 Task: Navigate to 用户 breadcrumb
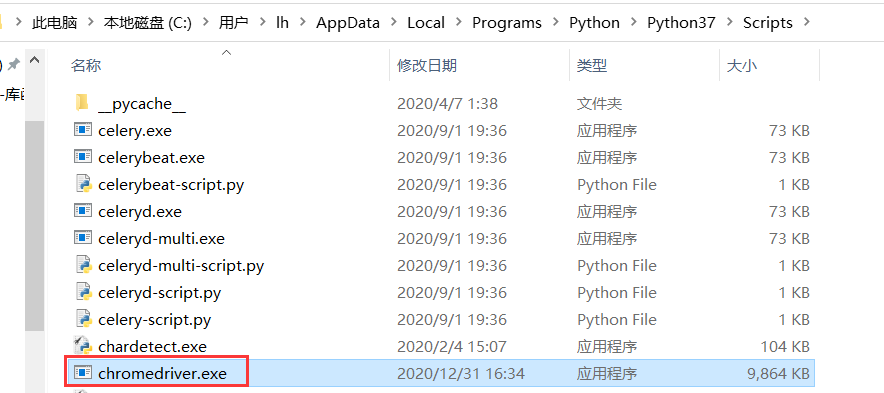pyautogui.click(x=234, y=23)
